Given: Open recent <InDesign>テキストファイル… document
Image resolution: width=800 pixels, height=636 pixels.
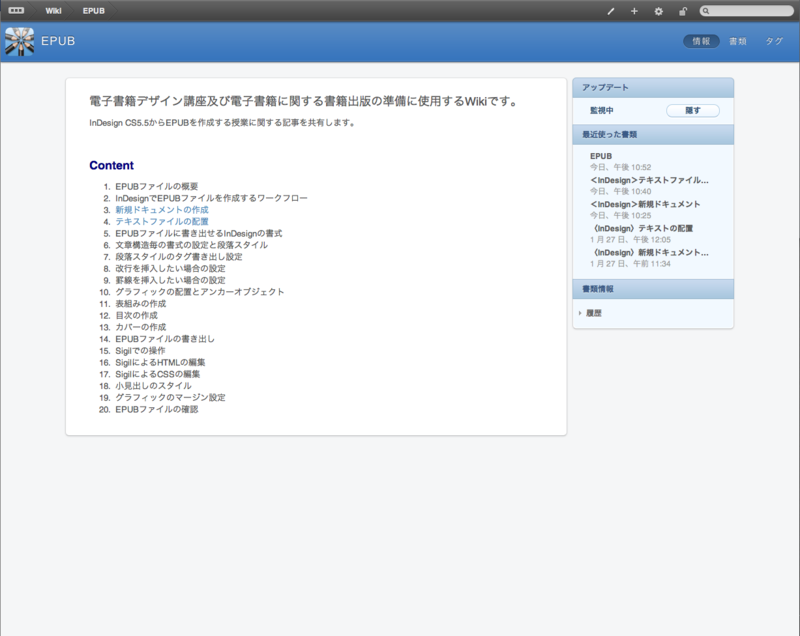Looking at the screenshot, I should point(649,180).
